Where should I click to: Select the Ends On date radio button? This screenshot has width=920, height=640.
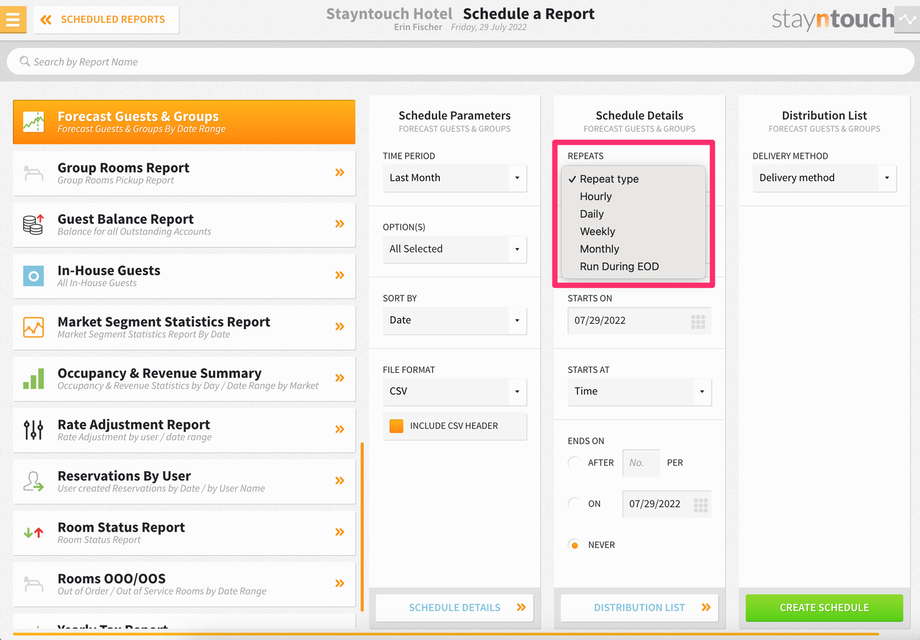tap(574, 504)
